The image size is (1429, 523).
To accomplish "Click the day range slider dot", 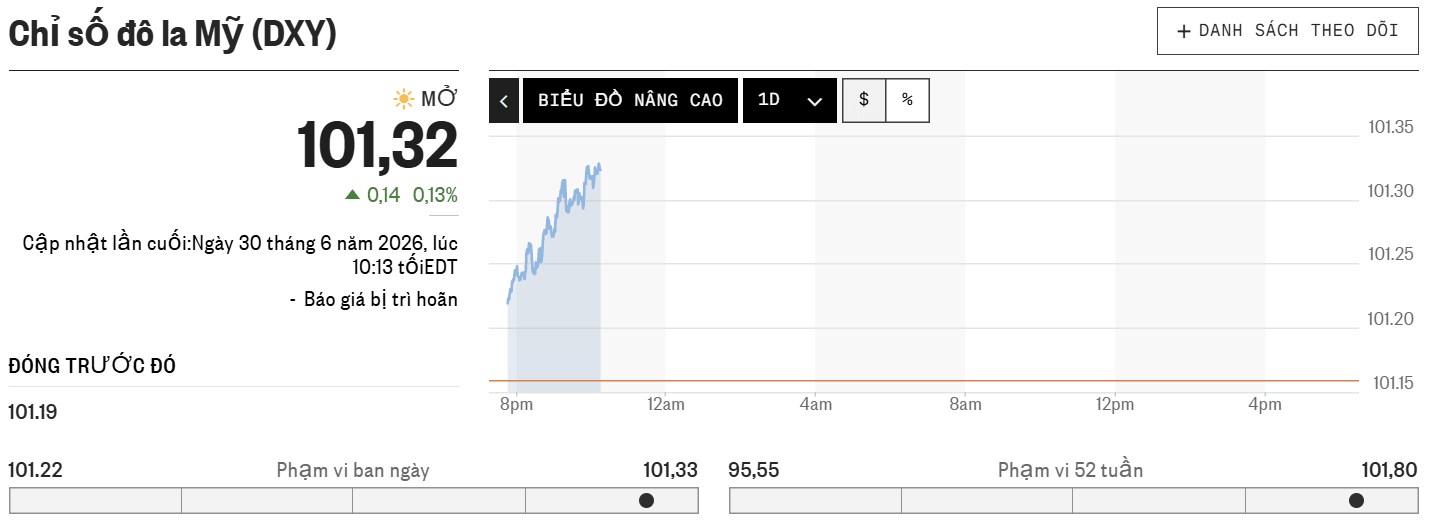I will 646,500.
